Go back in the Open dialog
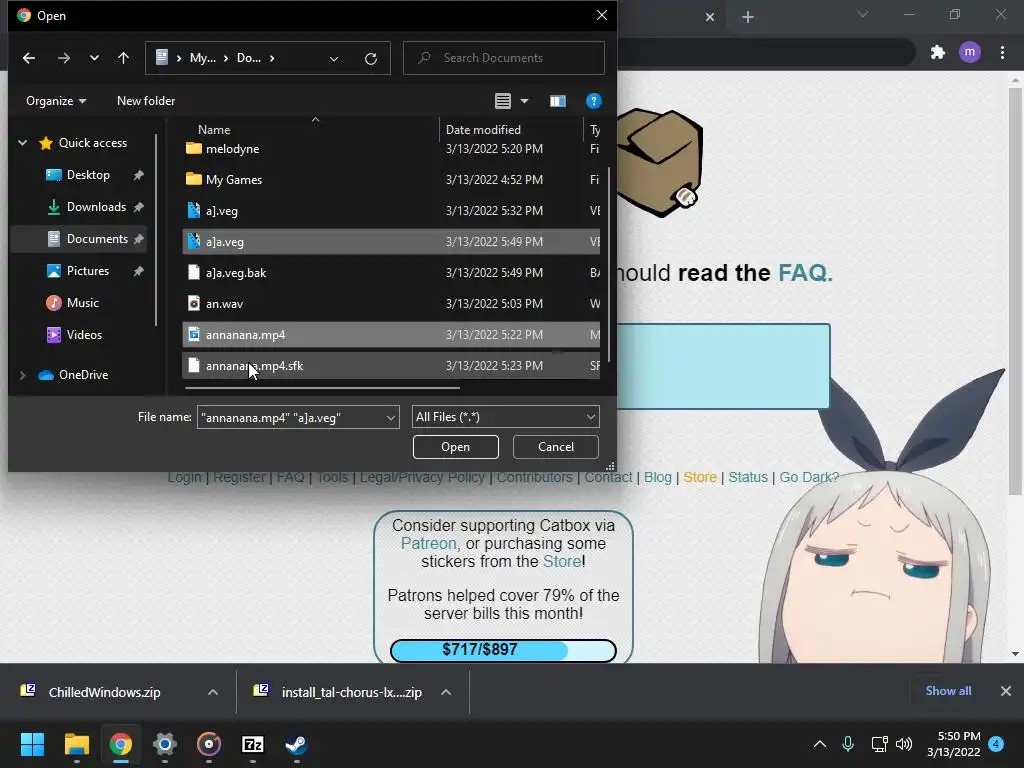Image resolution: width=1024 pixels, height=768 pixels. 29,58
